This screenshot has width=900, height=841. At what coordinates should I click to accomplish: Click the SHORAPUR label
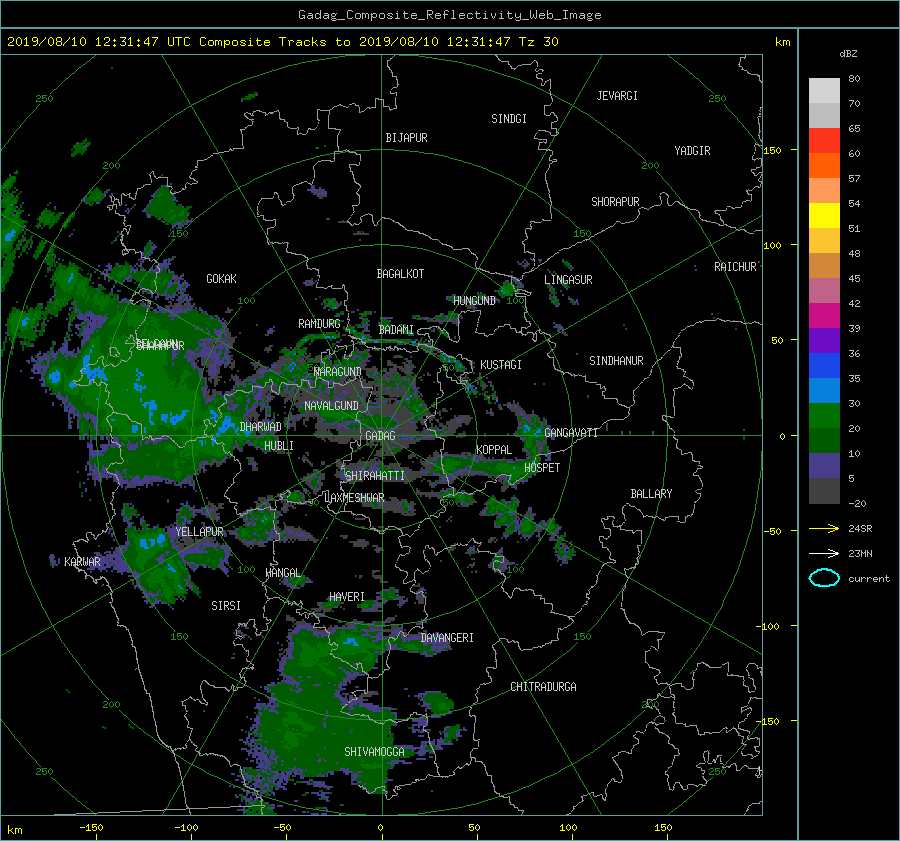(615, 202)
